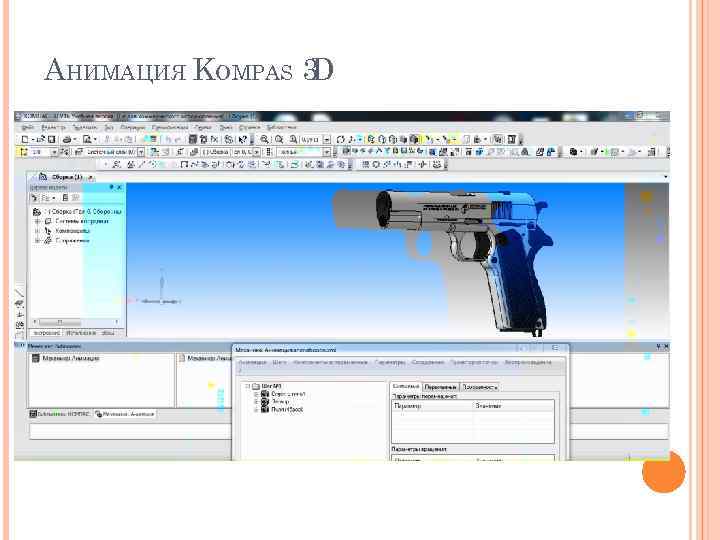Click the Save diskette icon
The width and height of the screenshot is (720, 540).
pyautogui.click(x=51, y=139)
